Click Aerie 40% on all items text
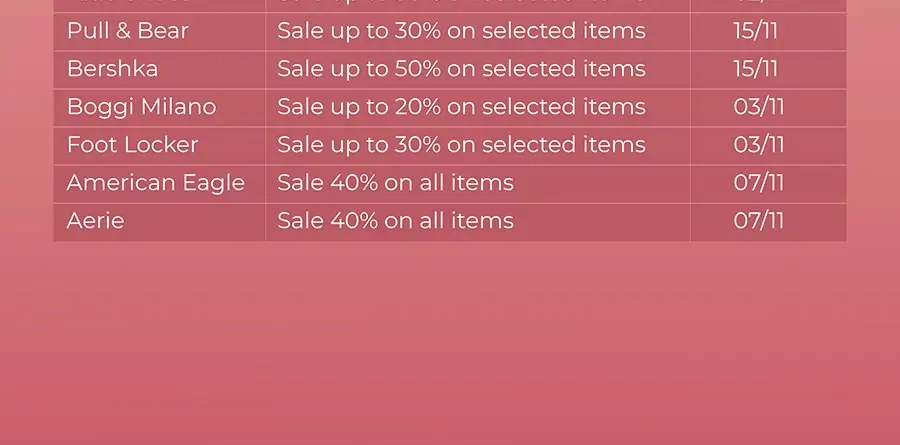900x445 pixels. tap(395, 221)
